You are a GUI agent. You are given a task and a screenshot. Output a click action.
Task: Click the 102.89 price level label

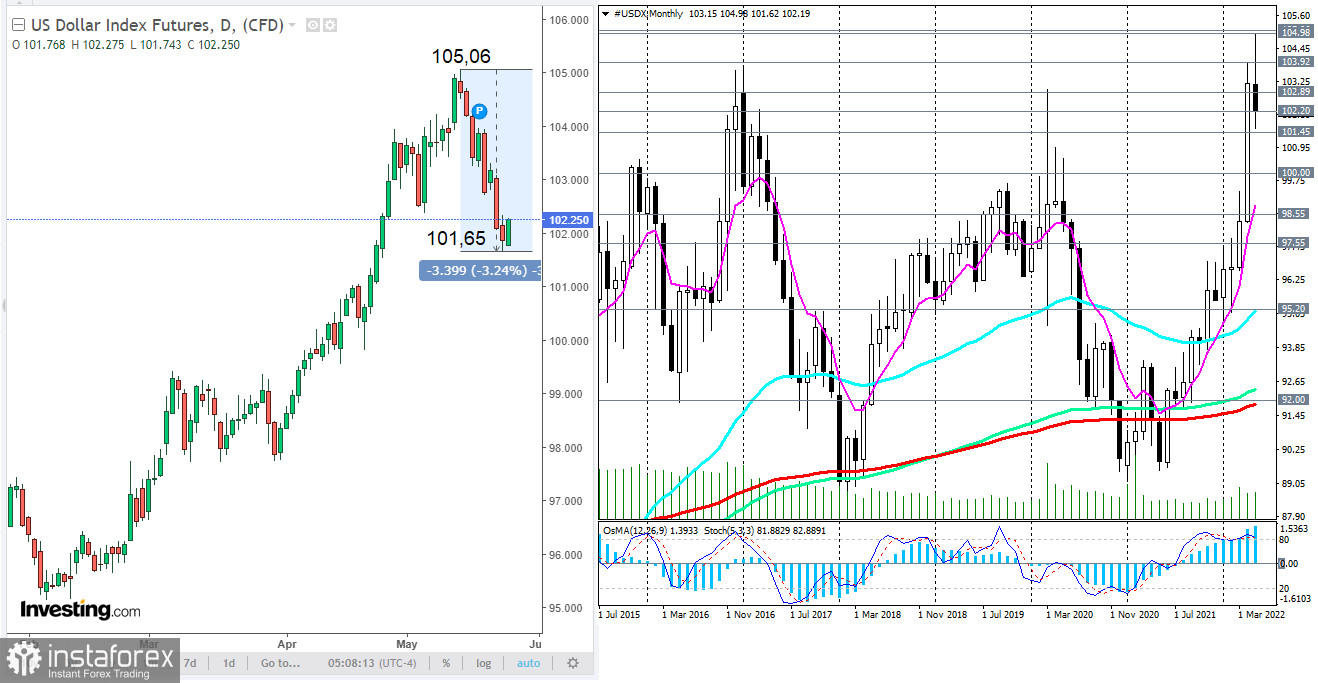coord(1296,91)
